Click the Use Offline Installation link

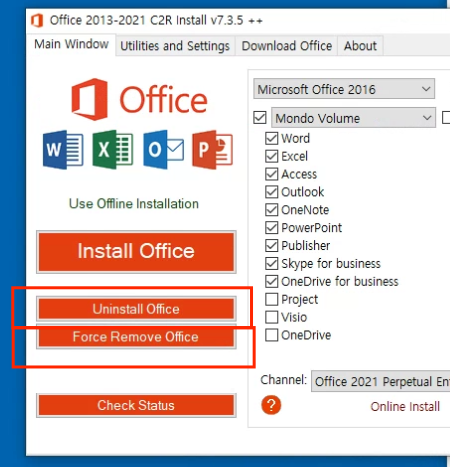(134, 204)
